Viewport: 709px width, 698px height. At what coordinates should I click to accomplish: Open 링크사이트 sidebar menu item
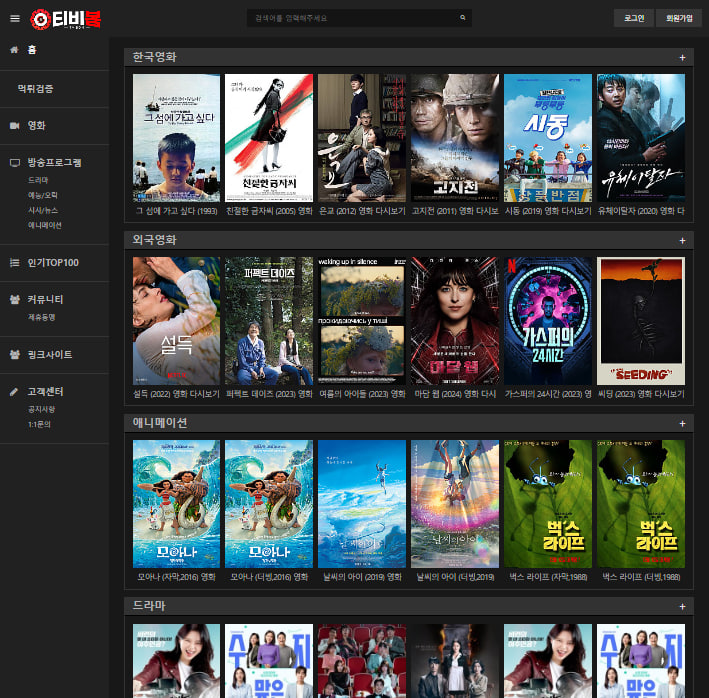point(50,354)
